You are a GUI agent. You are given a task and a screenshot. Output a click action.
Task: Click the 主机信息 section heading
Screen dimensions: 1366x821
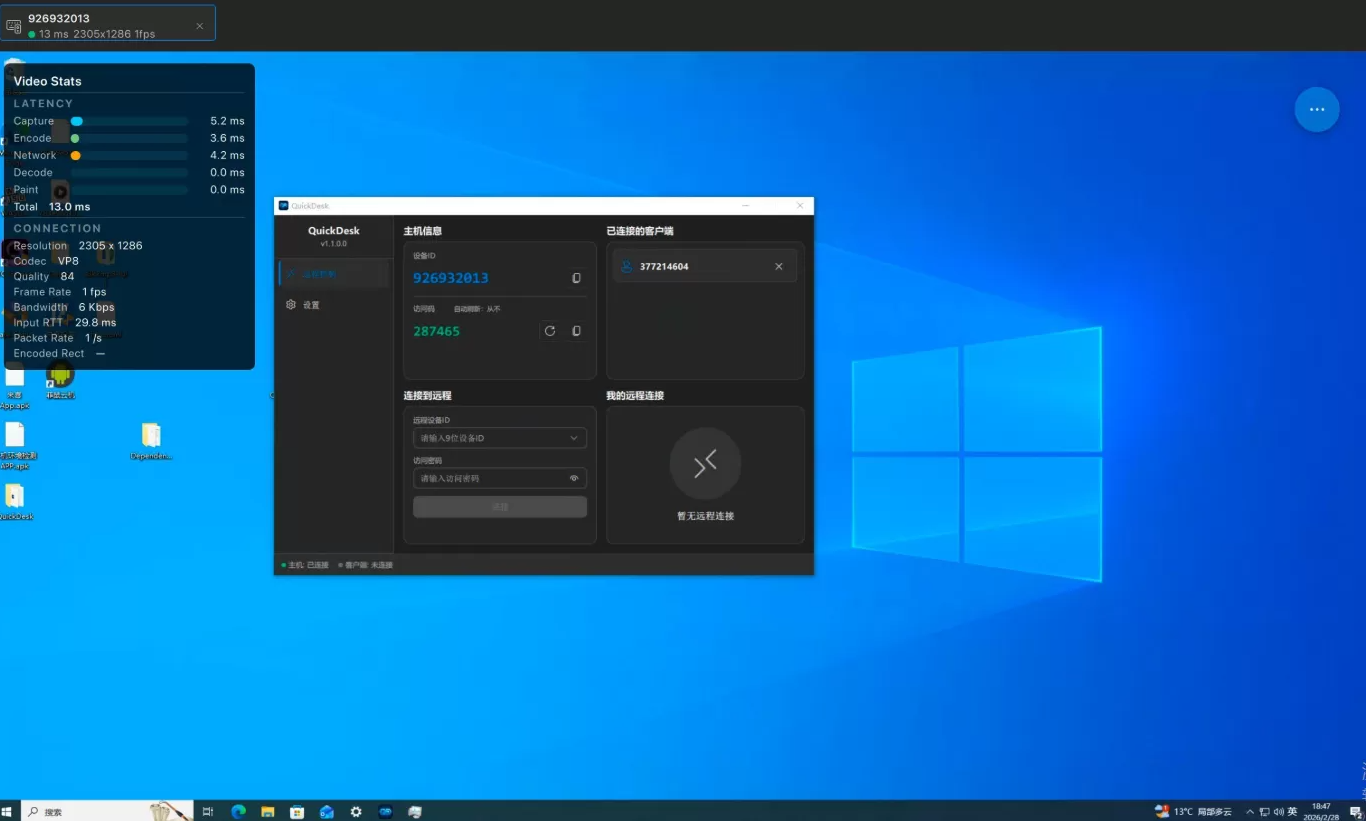(423, 231)
